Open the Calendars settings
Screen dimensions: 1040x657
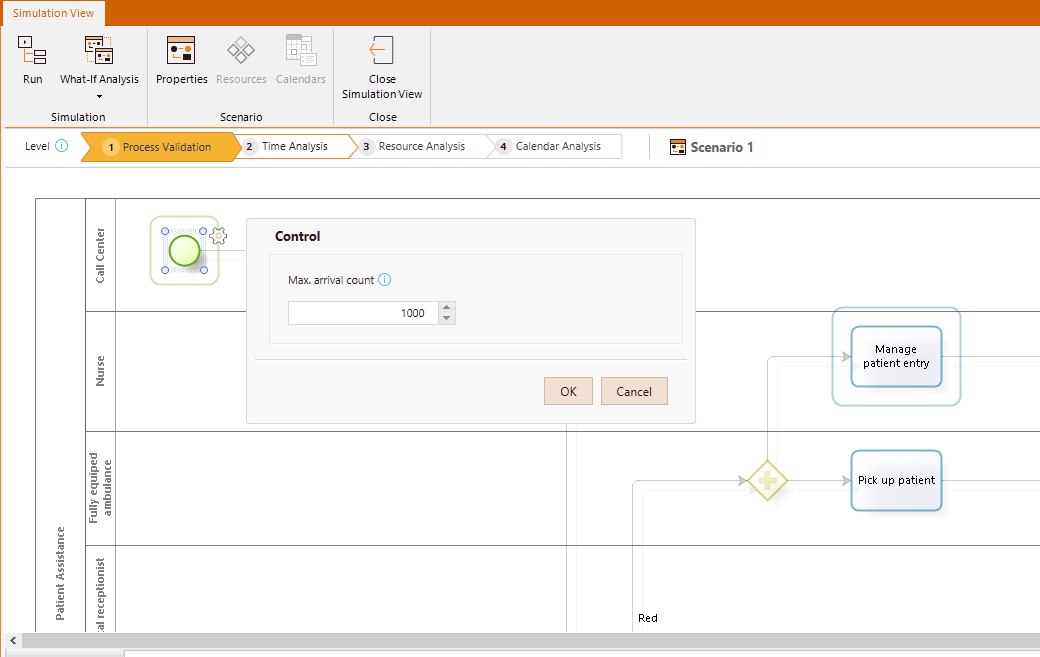point(300,60)
